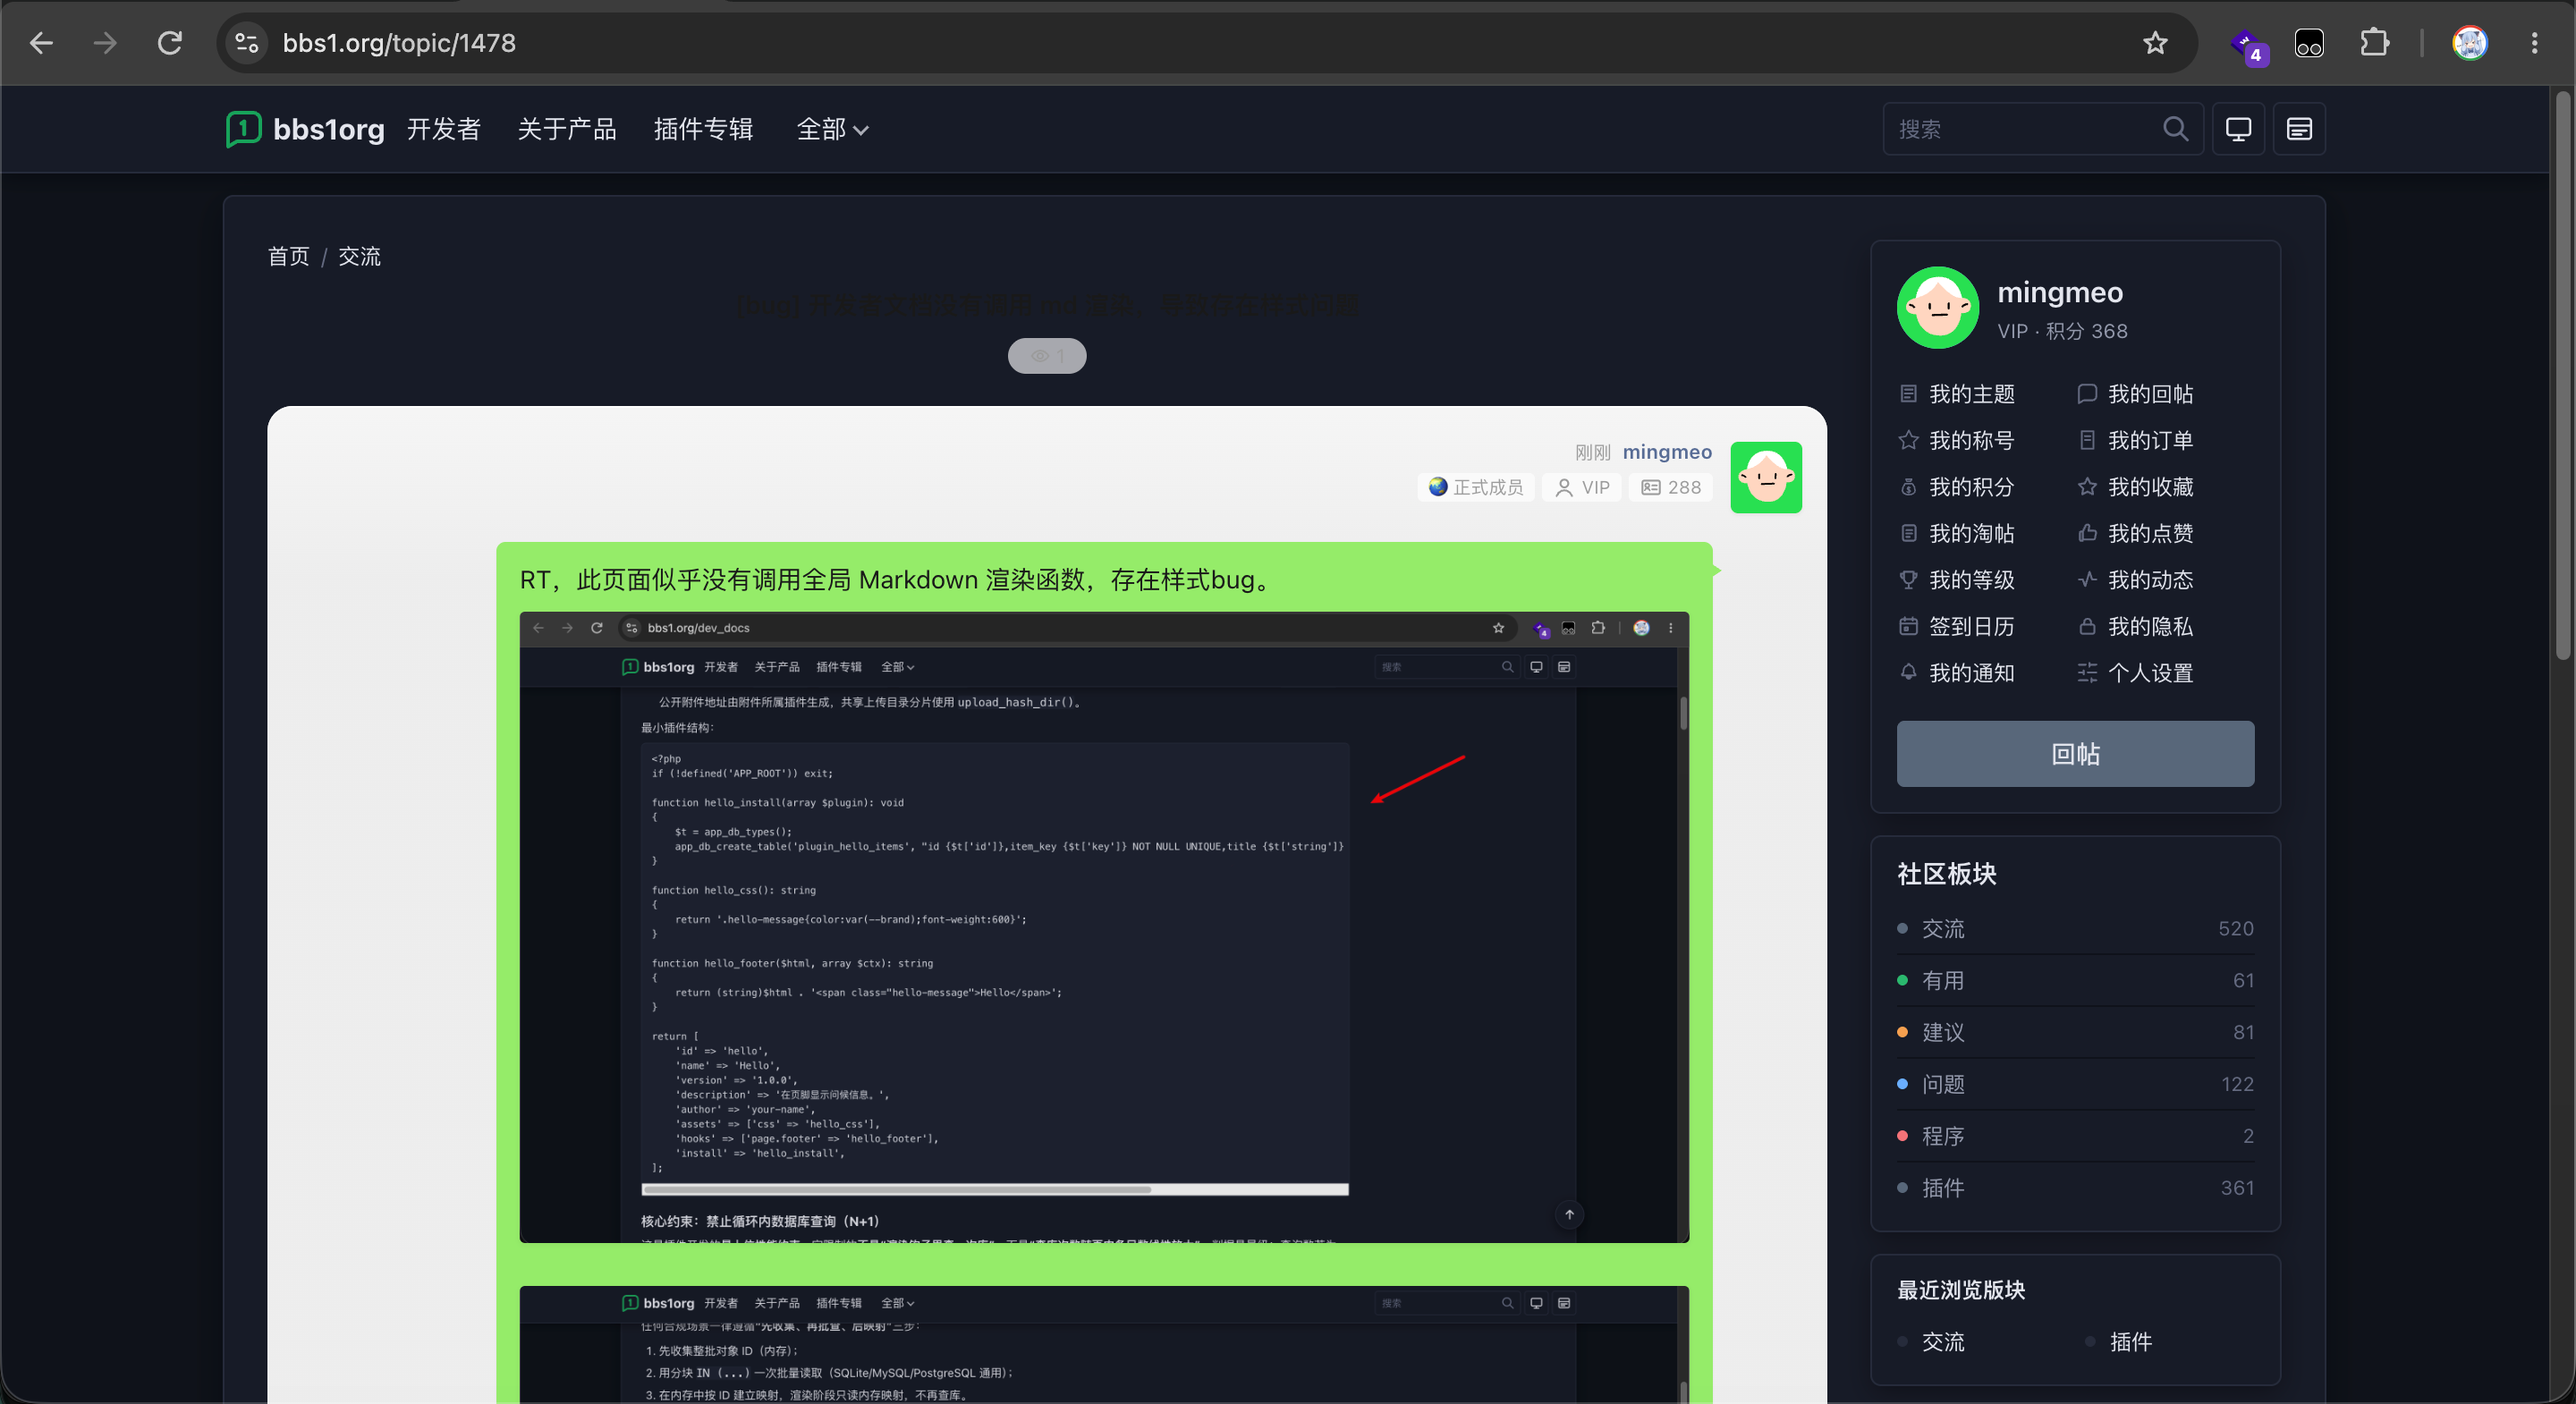Select the 有用 board with 61 posts
Image resolution: width=2576 pixels, height=1404 pixels.
pyautogui.click(x=2075, y=981)
